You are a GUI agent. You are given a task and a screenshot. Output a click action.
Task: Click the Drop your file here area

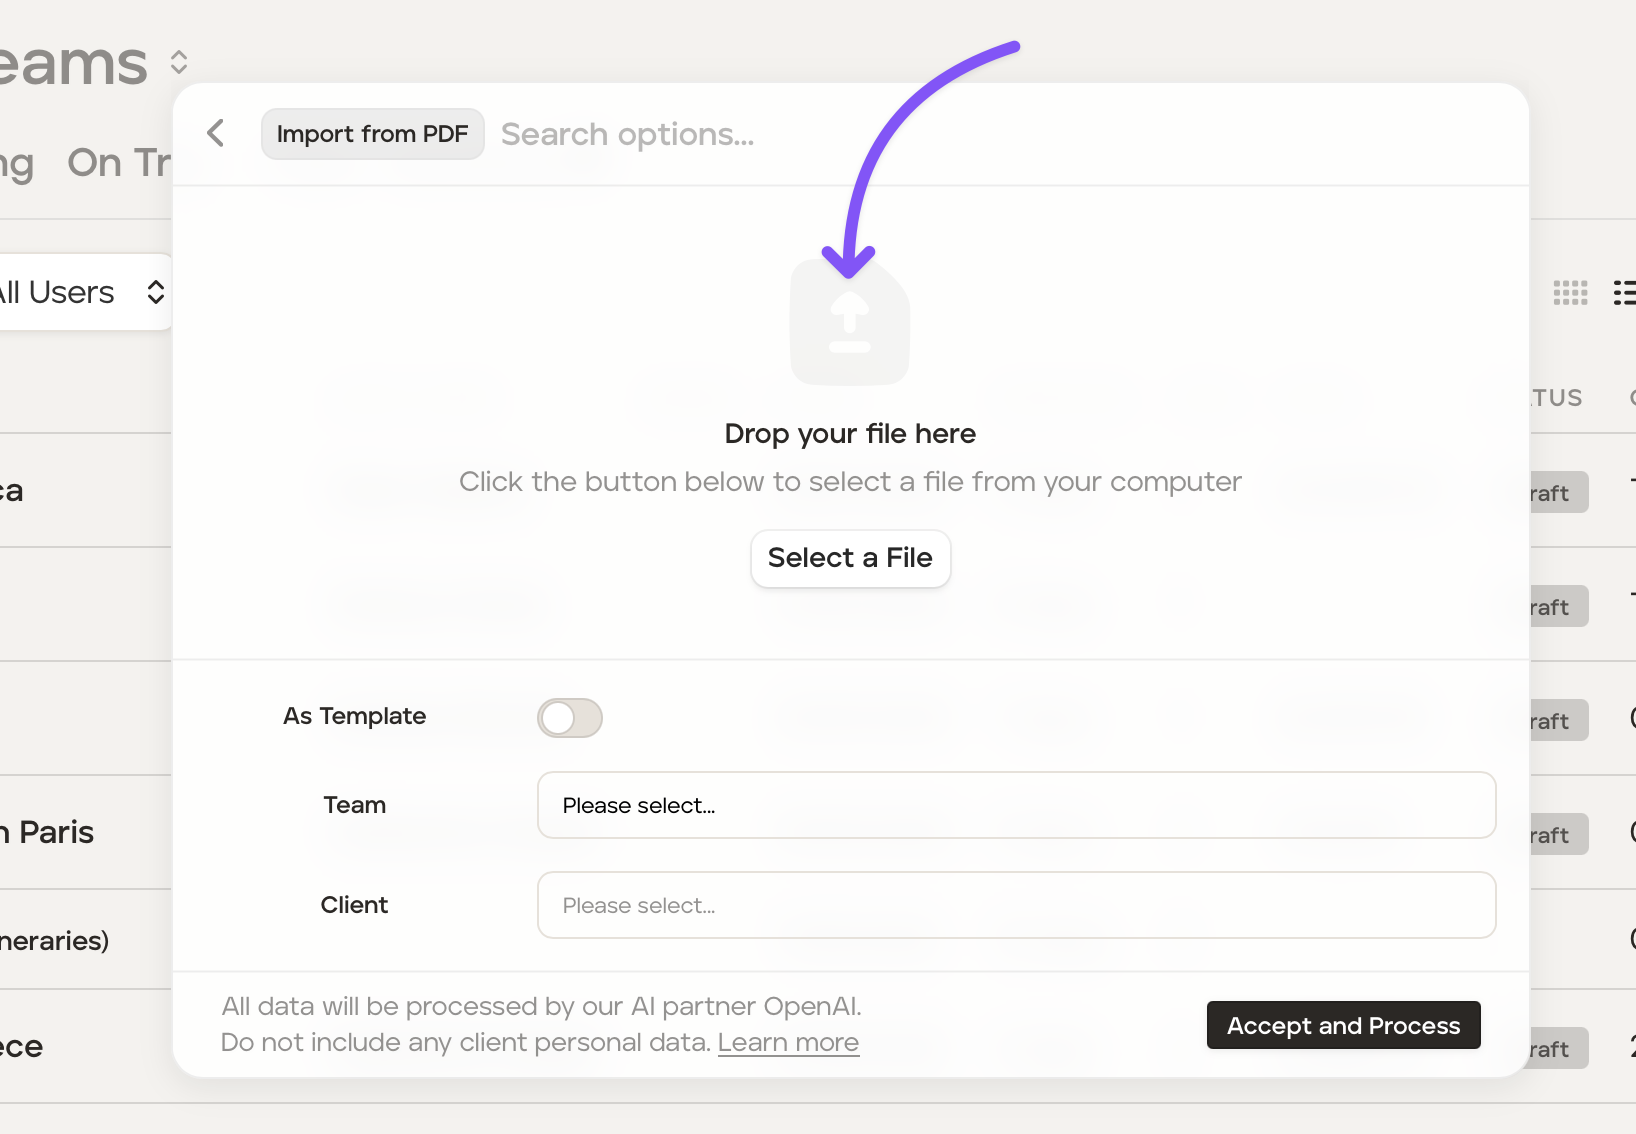pyautogui.click(x=850, y=433)
